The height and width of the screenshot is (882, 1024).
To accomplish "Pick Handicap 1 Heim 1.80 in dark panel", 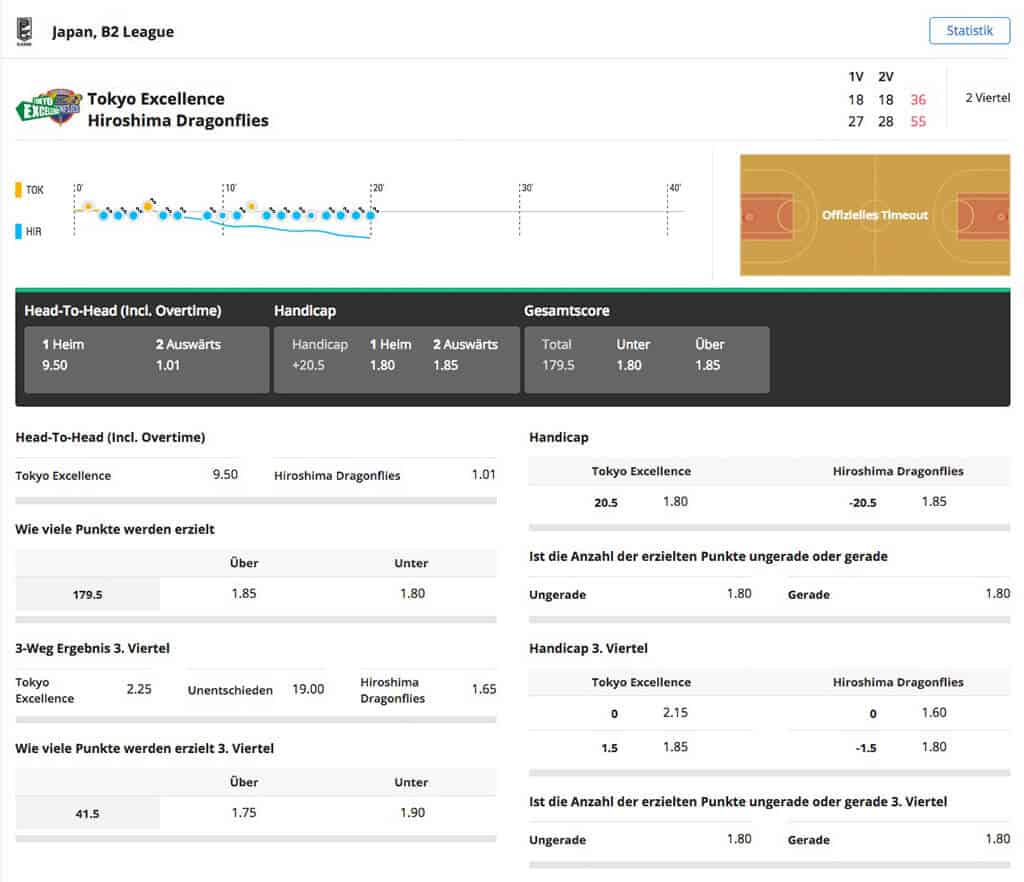I will 391,354.
